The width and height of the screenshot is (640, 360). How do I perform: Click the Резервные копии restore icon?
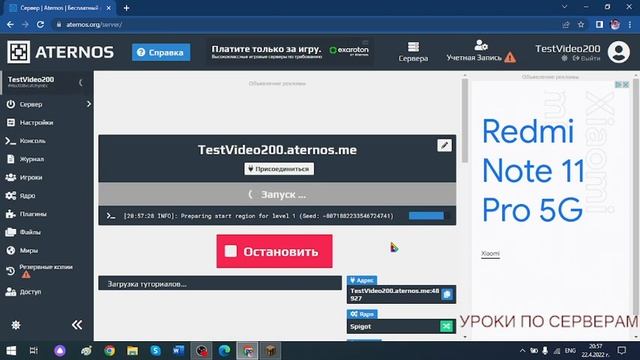tap(11, 271)
